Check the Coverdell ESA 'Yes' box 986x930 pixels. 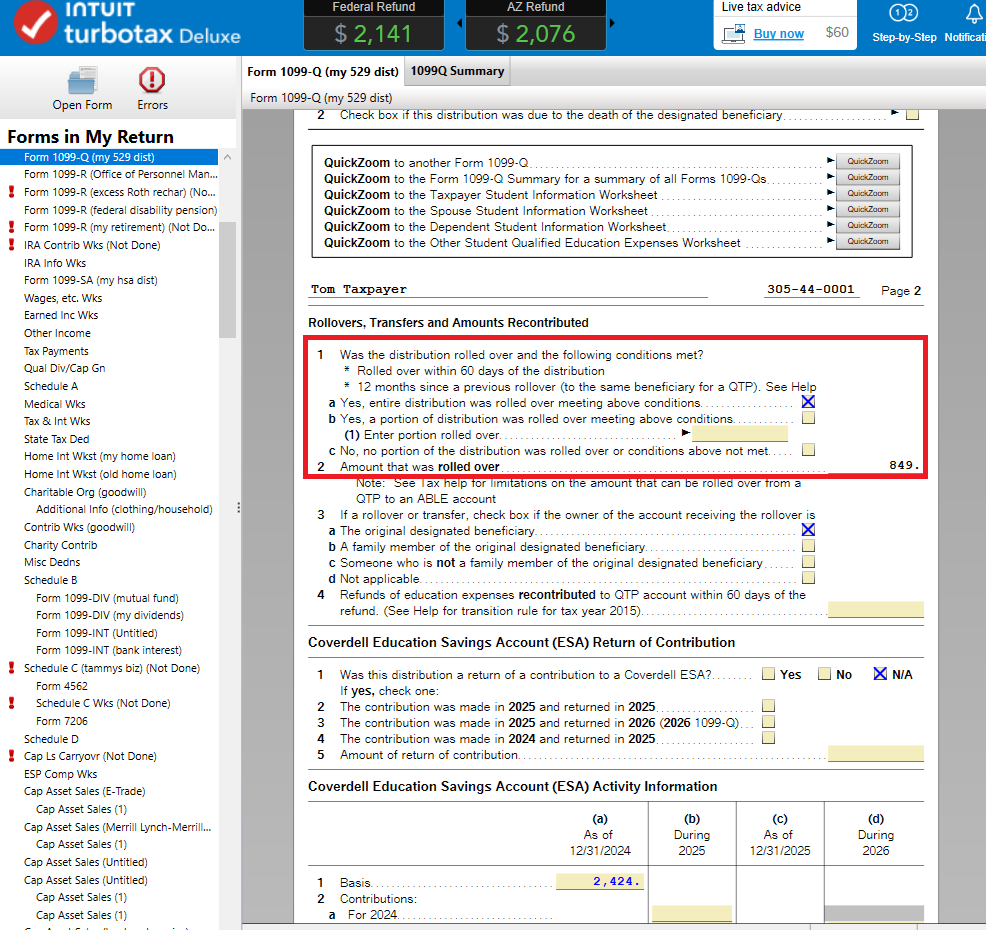(768, 674)
